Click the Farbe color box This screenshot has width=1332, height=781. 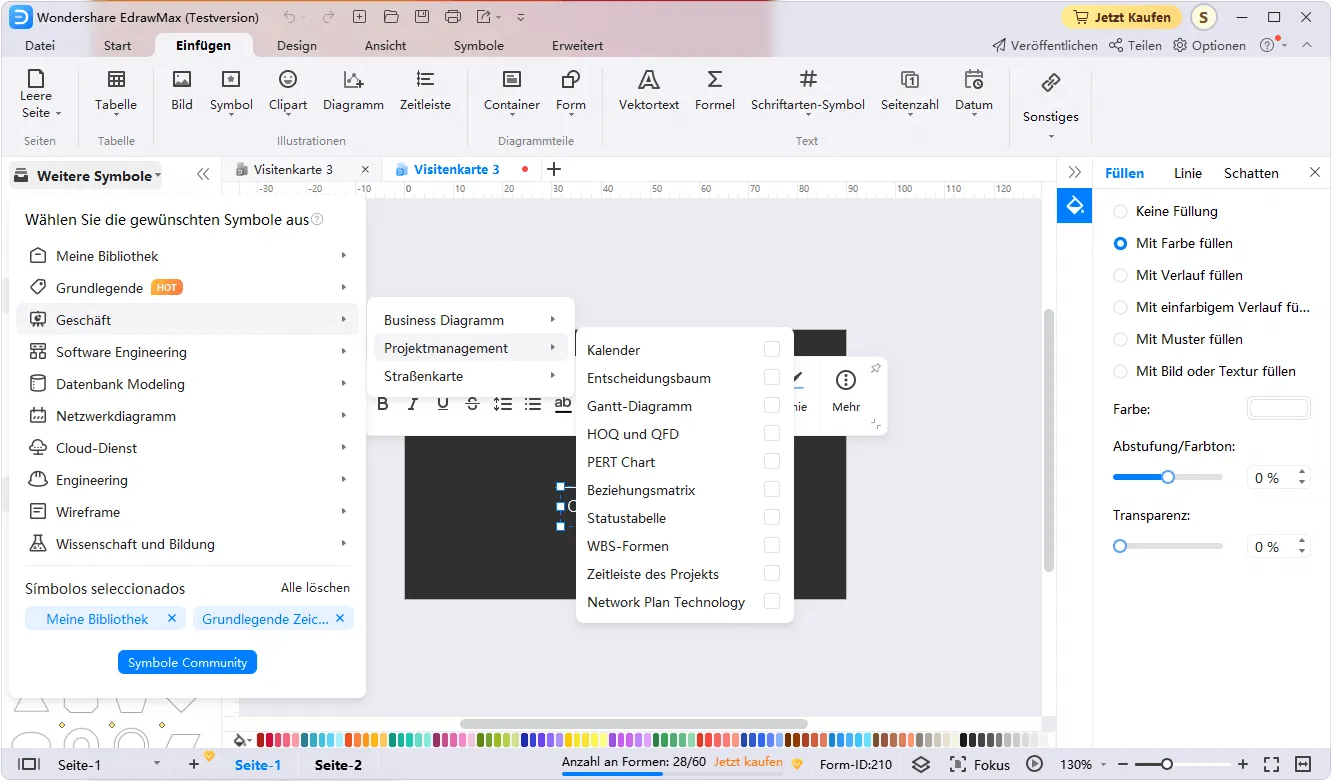1278,409
